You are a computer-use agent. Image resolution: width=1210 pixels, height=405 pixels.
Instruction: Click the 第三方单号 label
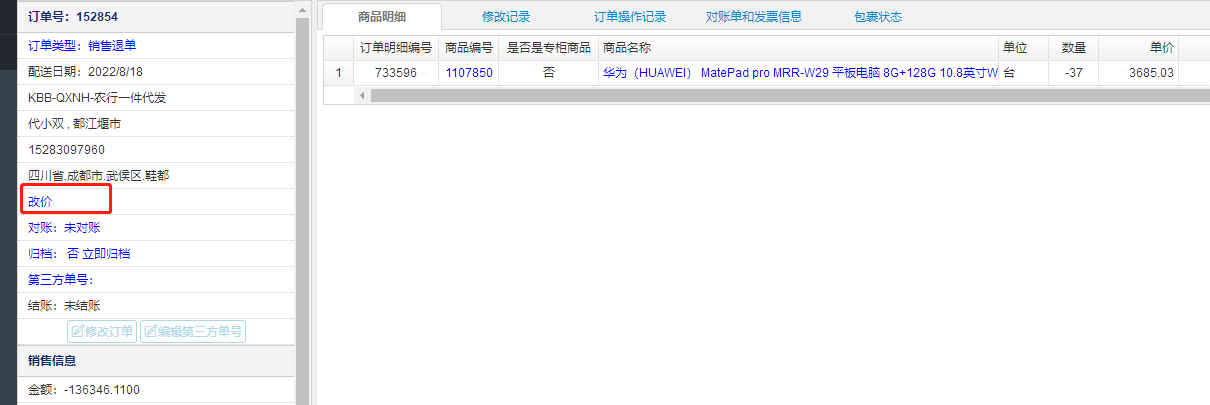coord(60,280)
